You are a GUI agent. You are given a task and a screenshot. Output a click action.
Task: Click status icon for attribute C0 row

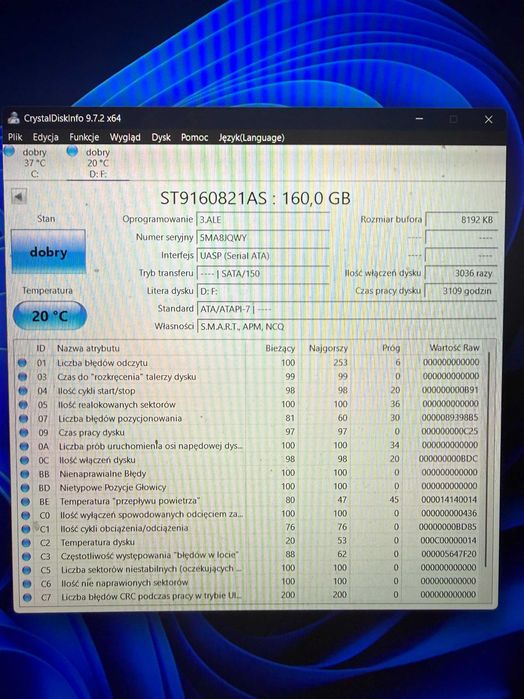pos(25,515)
